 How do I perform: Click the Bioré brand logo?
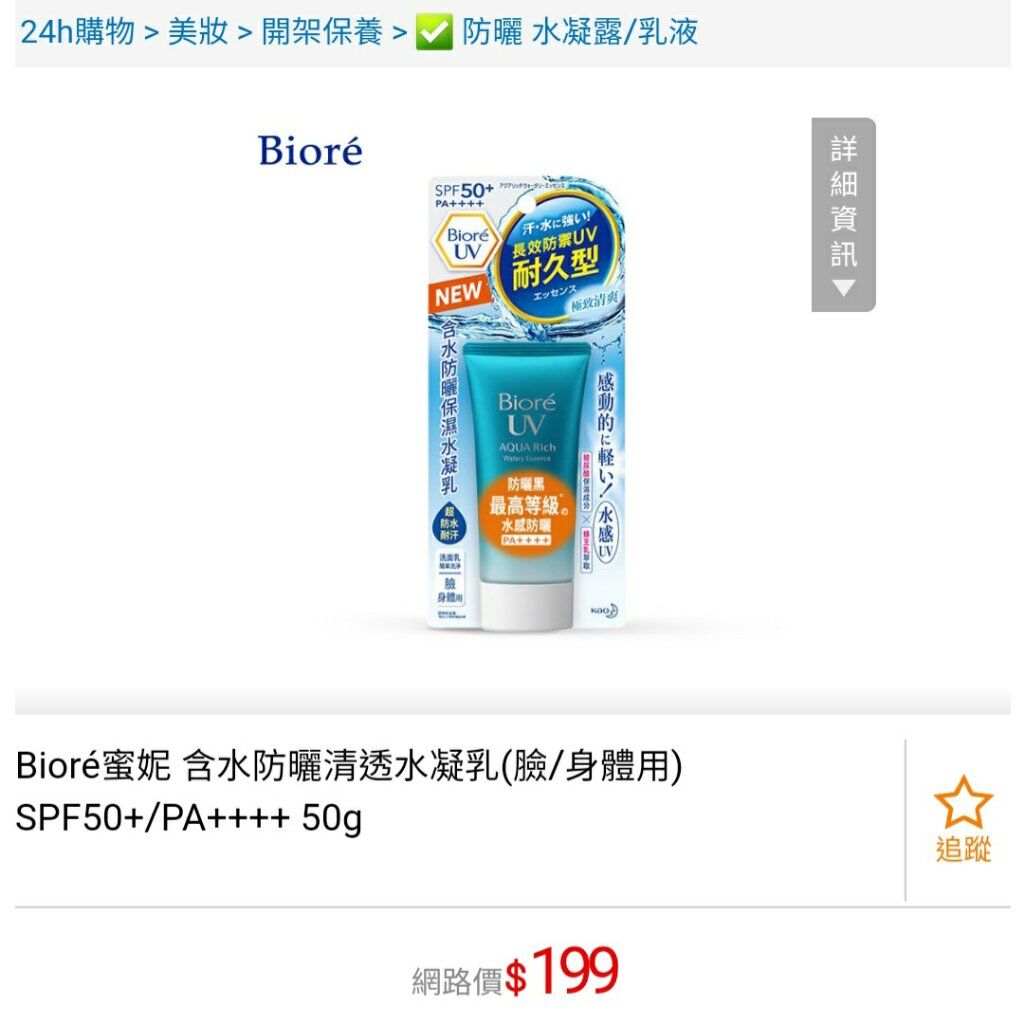310,151
